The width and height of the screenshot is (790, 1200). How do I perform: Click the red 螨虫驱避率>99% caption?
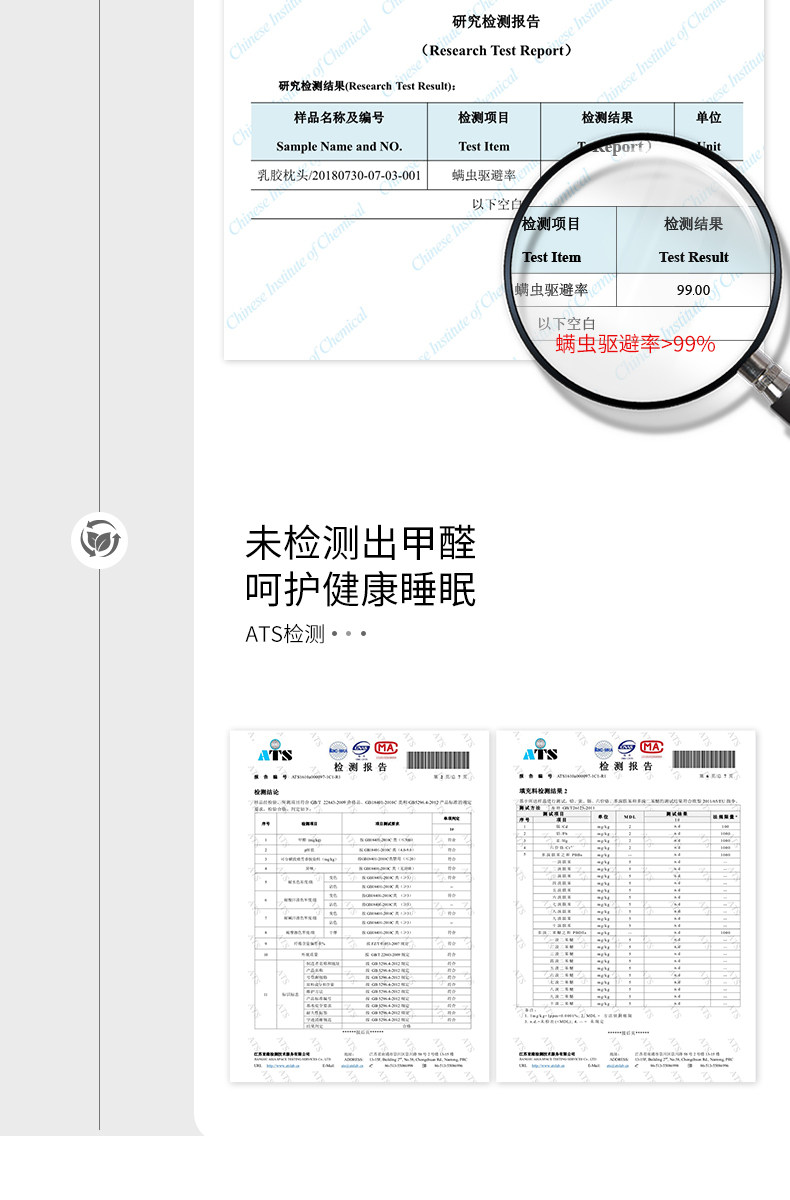point(636,344)
